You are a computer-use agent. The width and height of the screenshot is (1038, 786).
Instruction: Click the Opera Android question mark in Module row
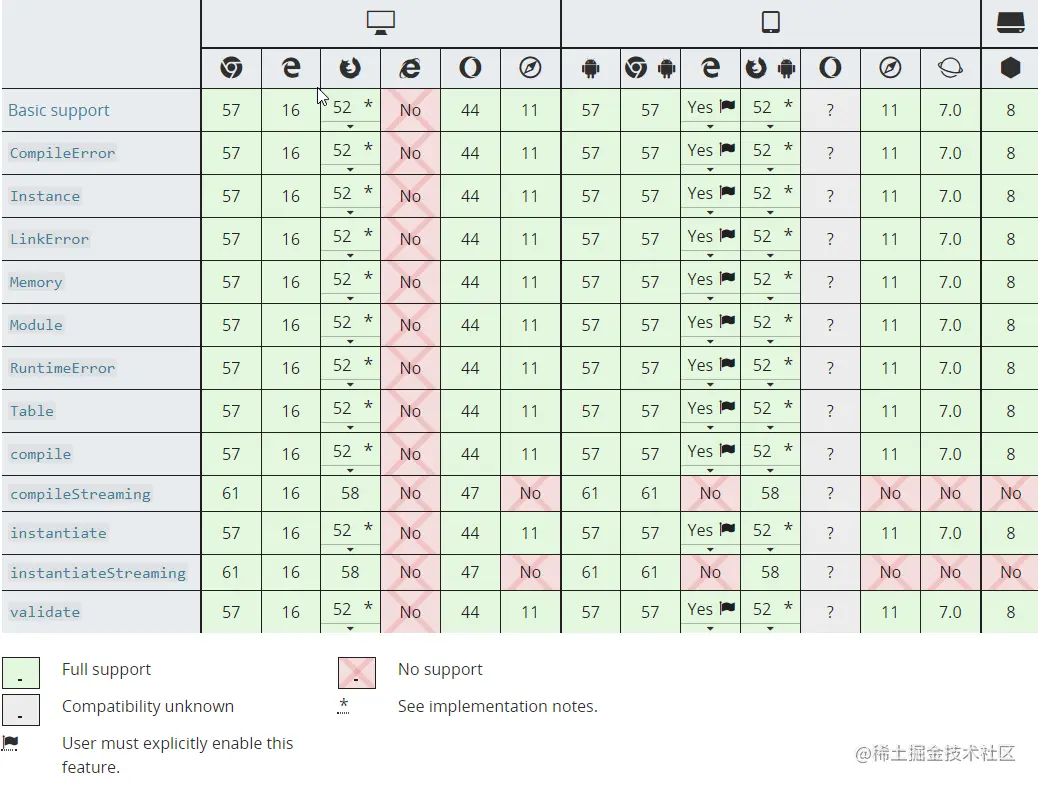tap(830, 326)
